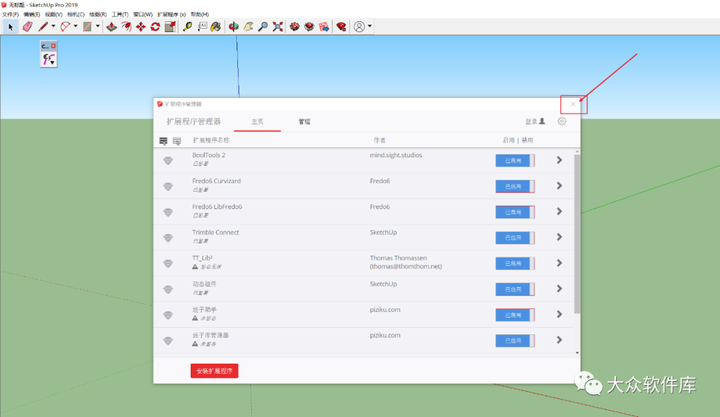
Task: Expand details chevron for Fredo6 Curvizard
Action: (x=559, y=186)
